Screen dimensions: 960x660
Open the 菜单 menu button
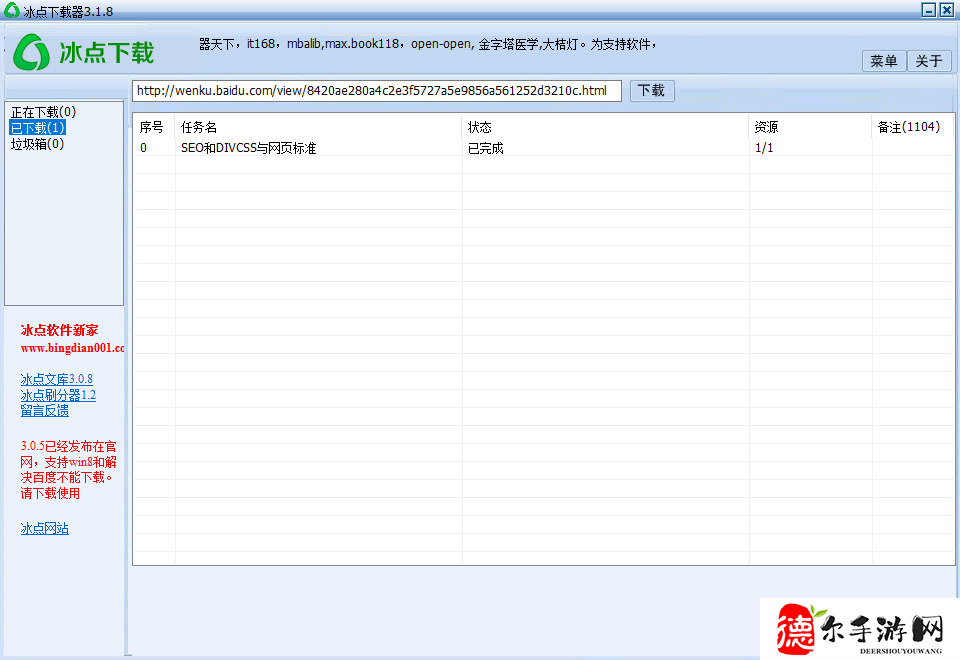point(883,61)
